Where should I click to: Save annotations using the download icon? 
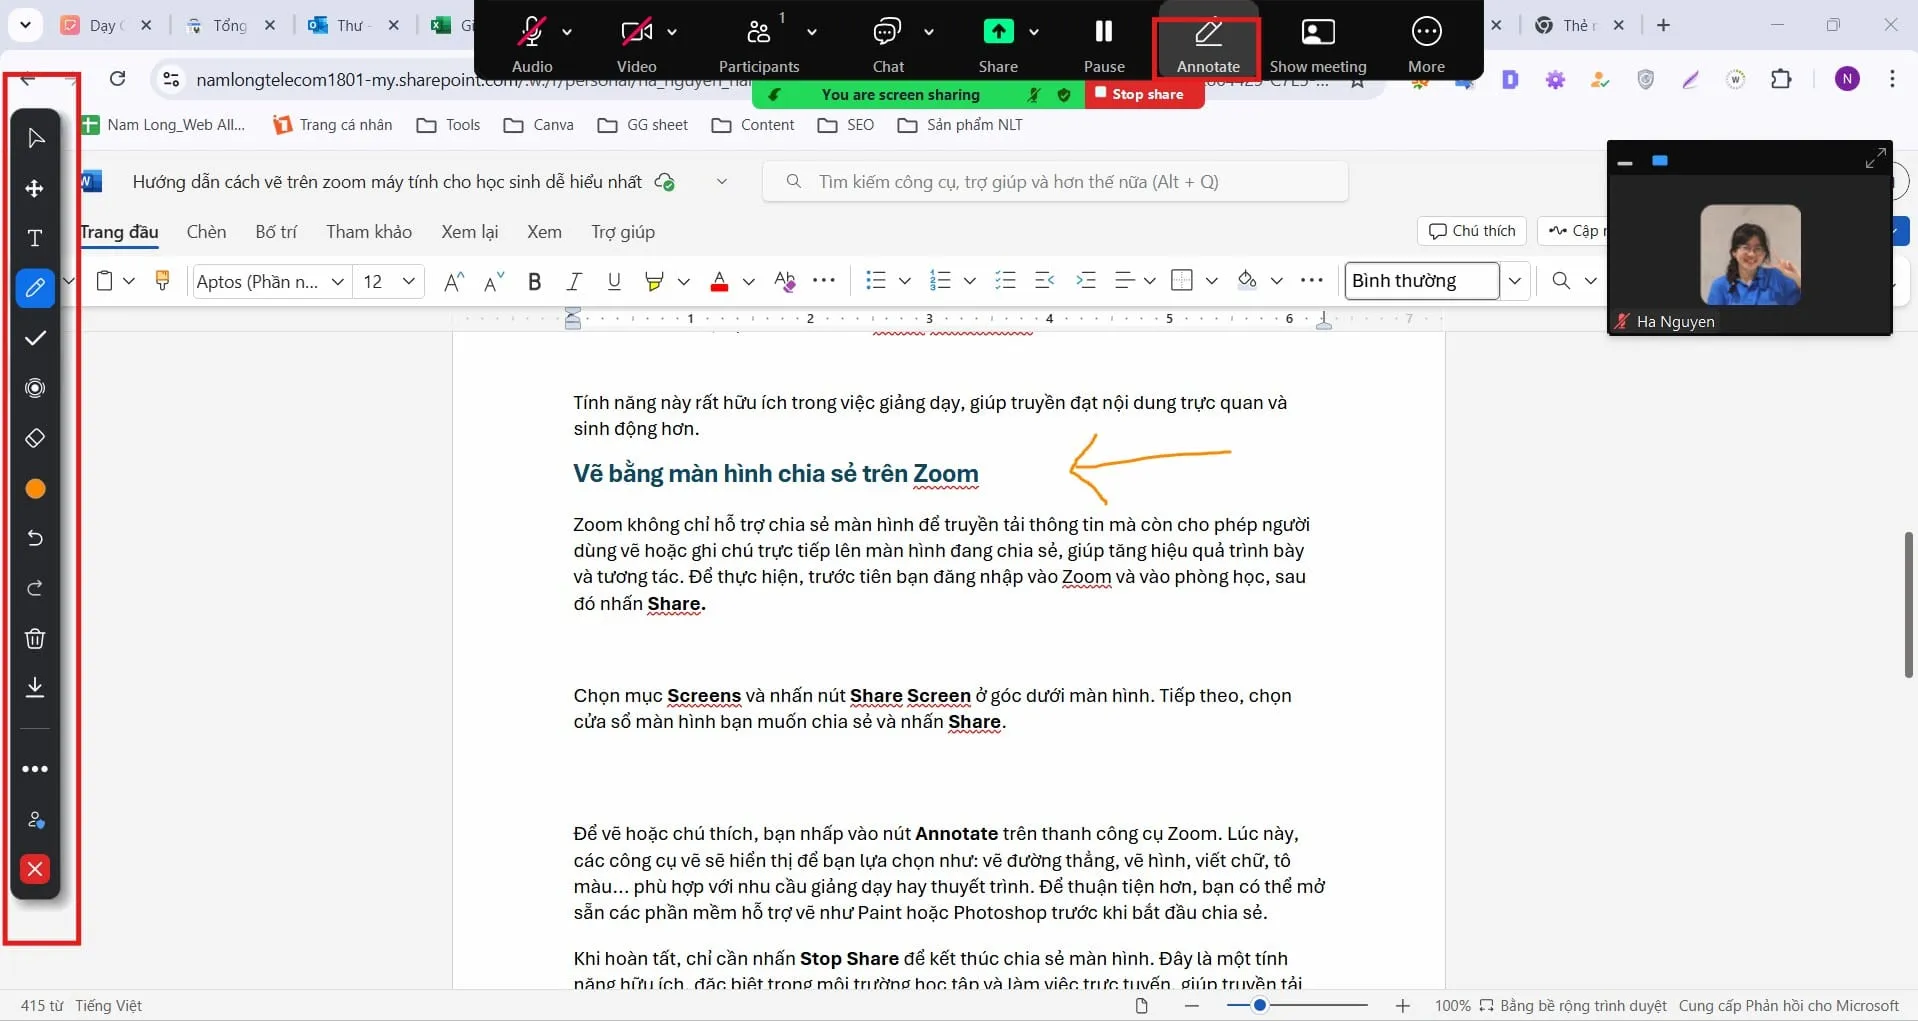coord(36,688)
